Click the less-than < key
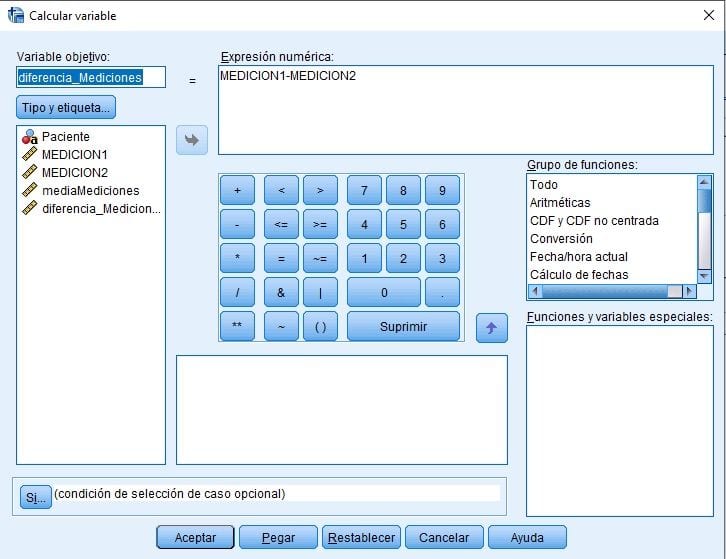 [x=281, y=190]
